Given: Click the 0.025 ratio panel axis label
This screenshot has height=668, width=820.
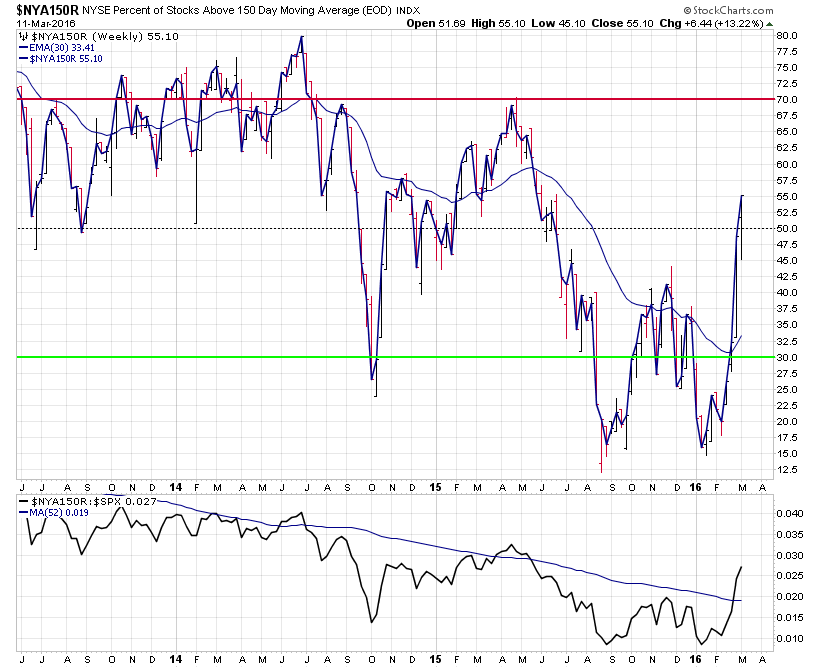Looking at the screenshot, I should coord(790,576).
